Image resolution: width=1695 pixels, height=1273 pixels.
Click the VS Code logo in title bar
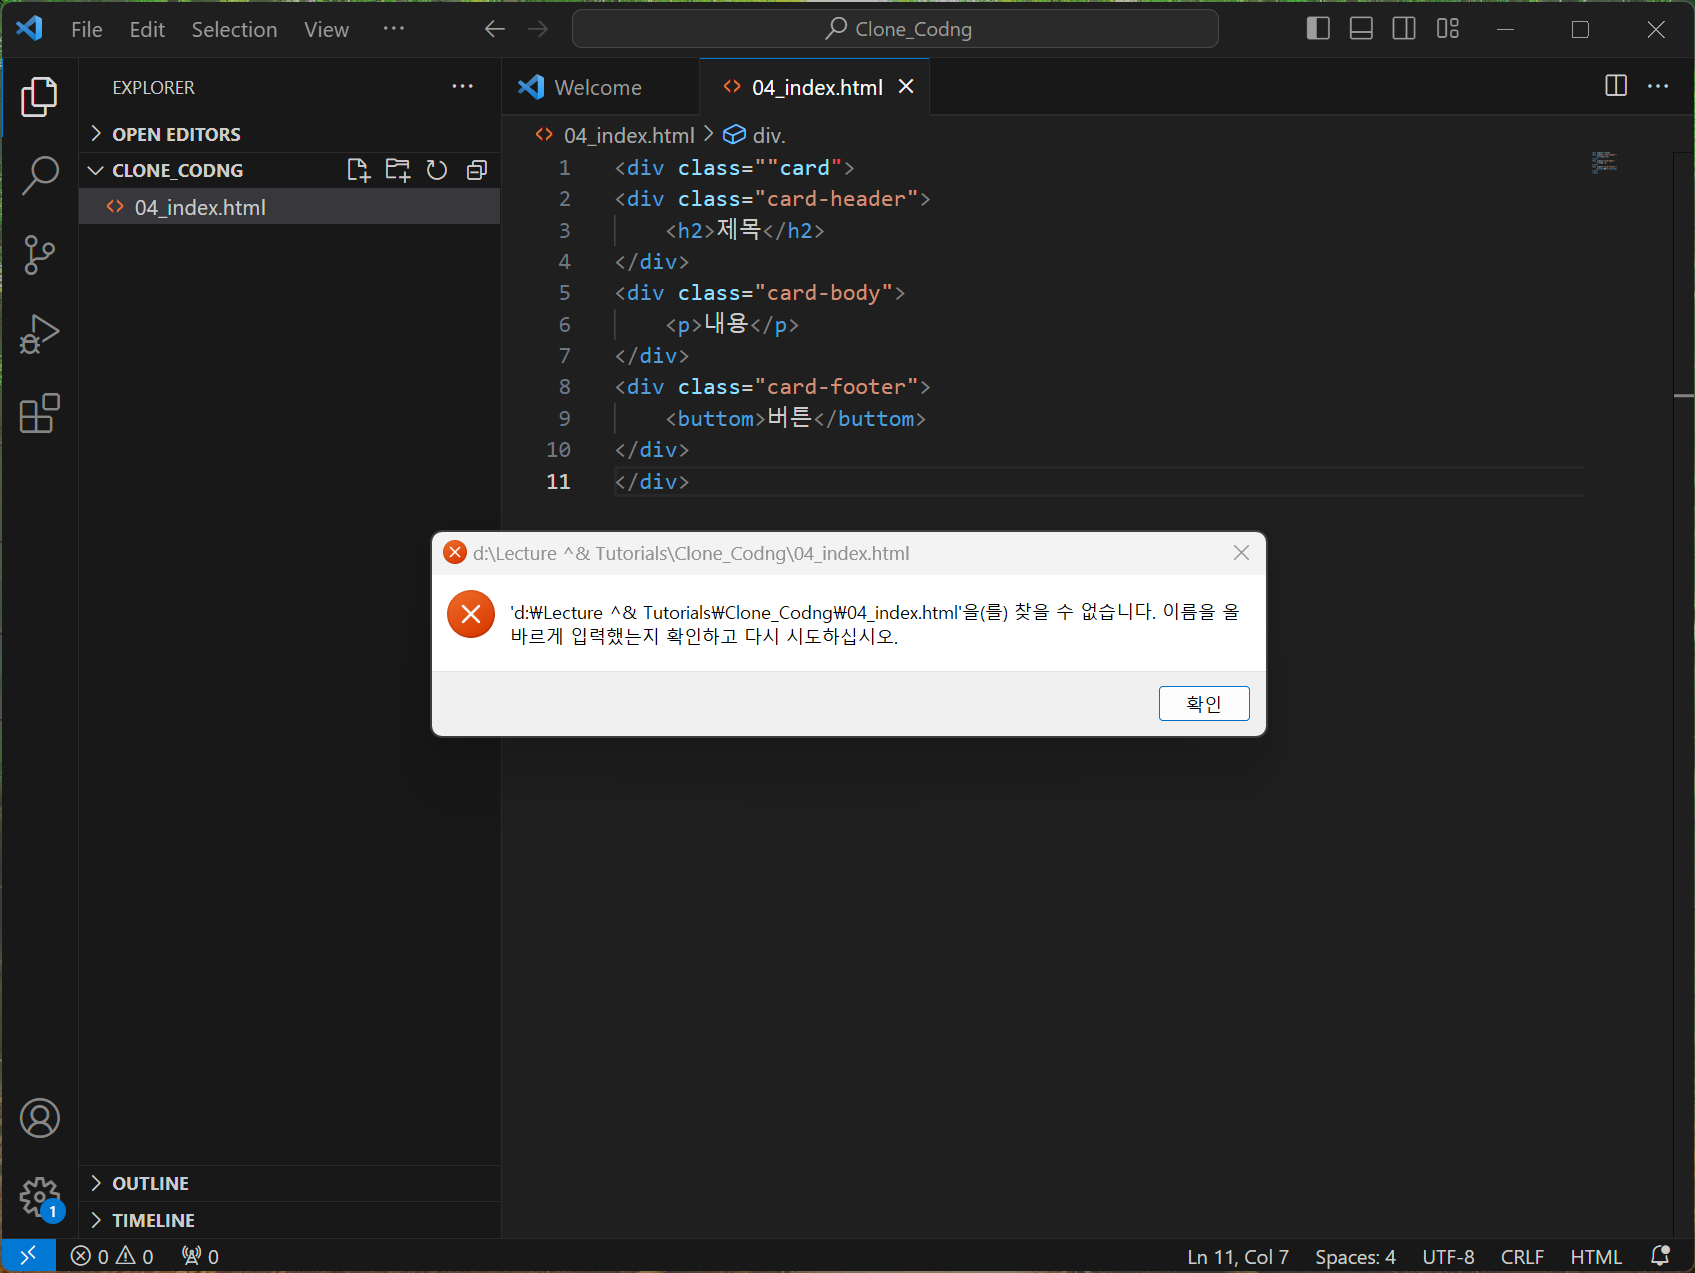click(x=29, y=28)
